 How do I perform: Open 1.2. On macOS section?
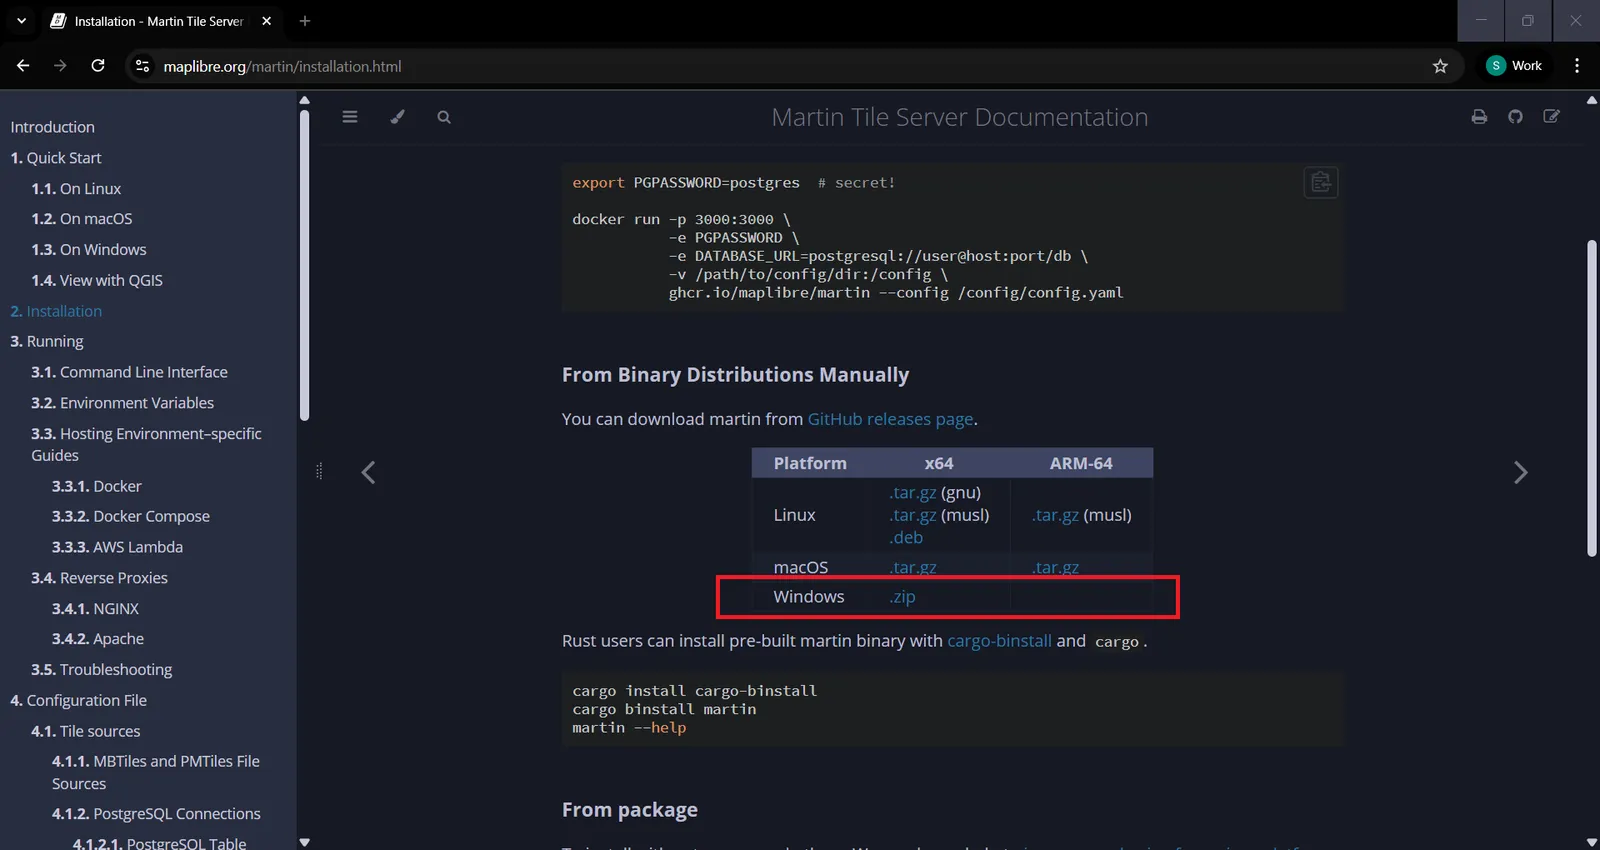coord(82,219)
